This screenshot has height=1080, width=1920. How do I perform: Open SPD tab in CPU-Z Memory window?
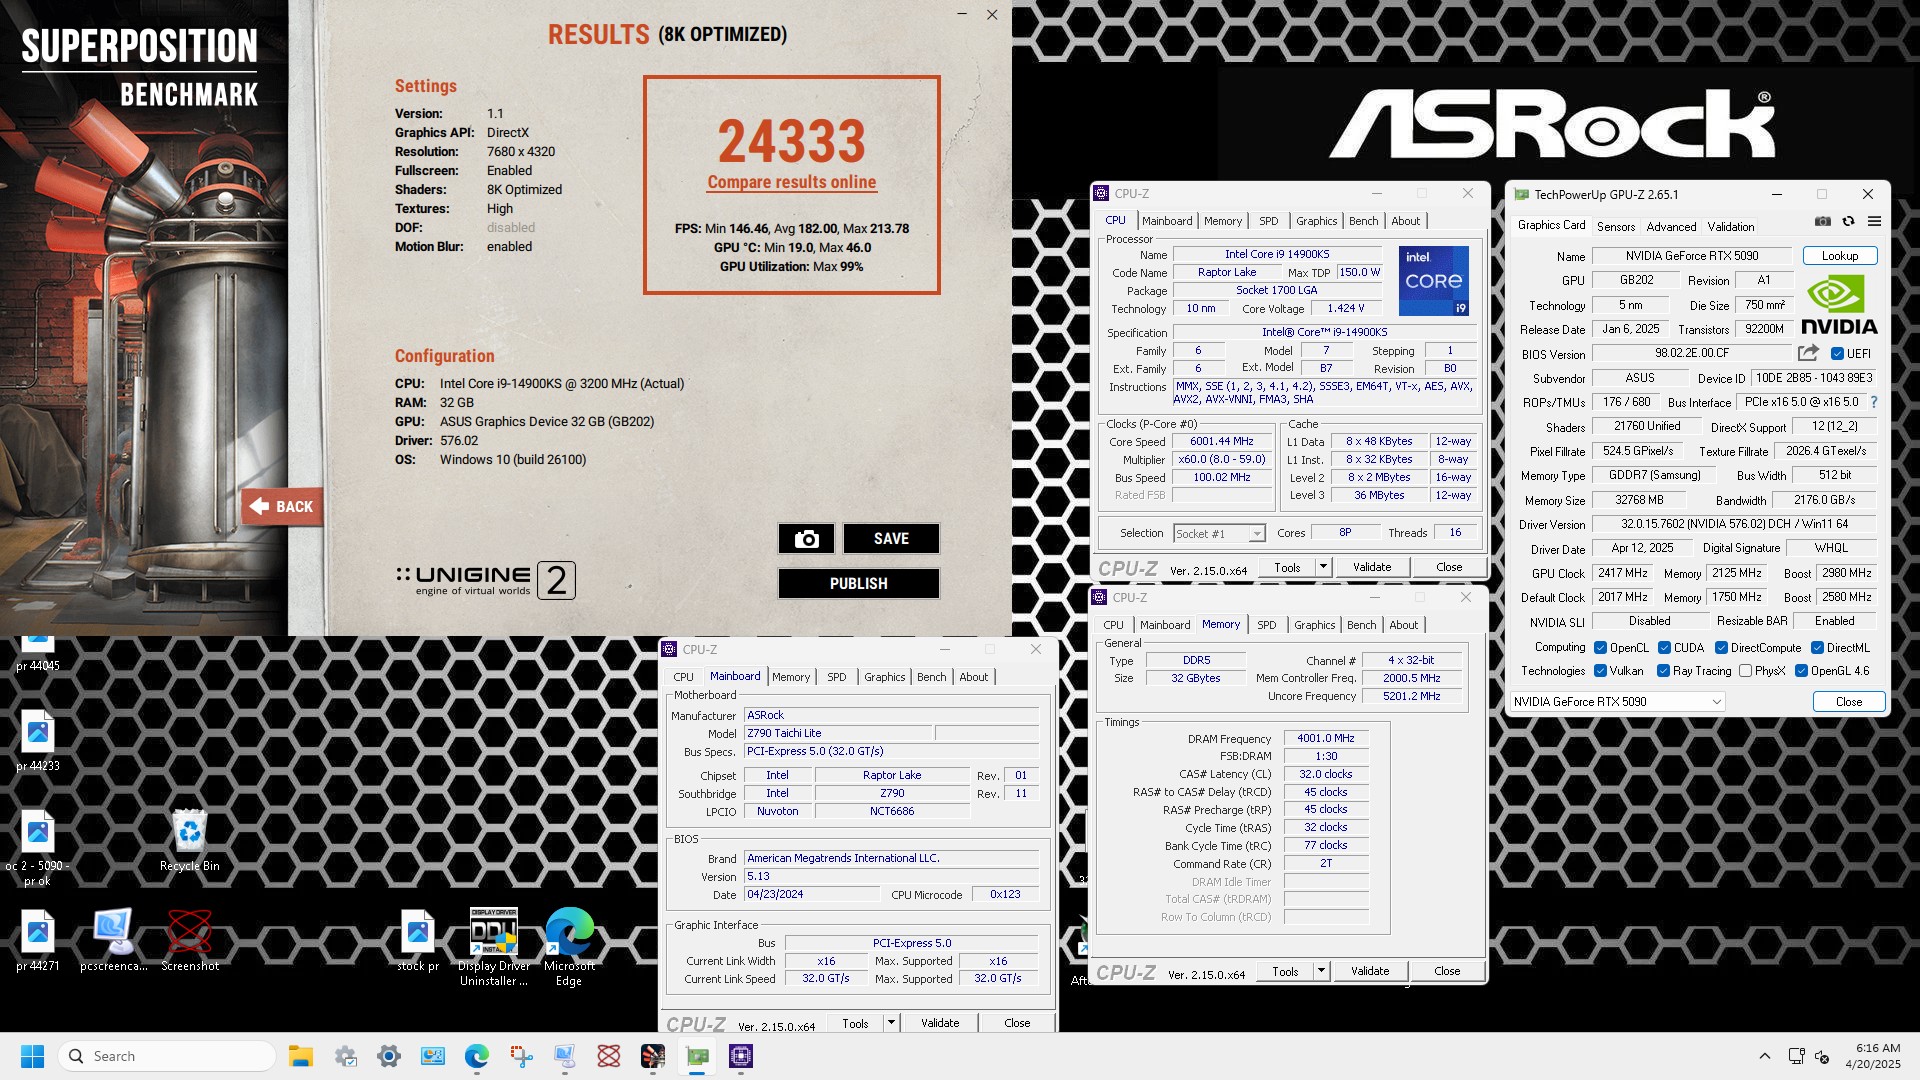point(1266,625)
